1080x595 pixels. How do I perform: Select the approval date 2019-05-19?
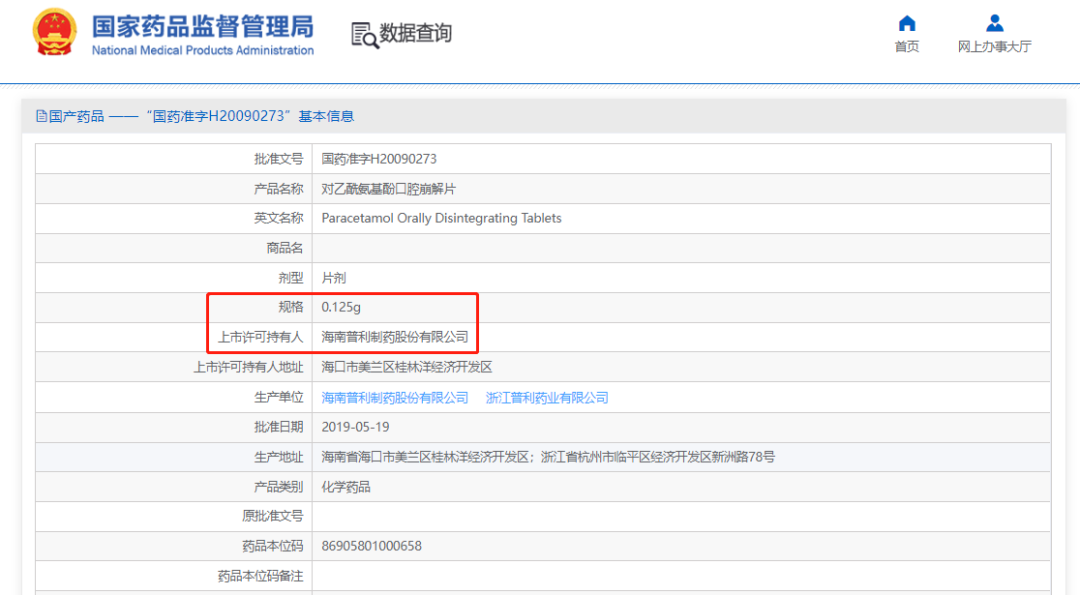[355, 427]
